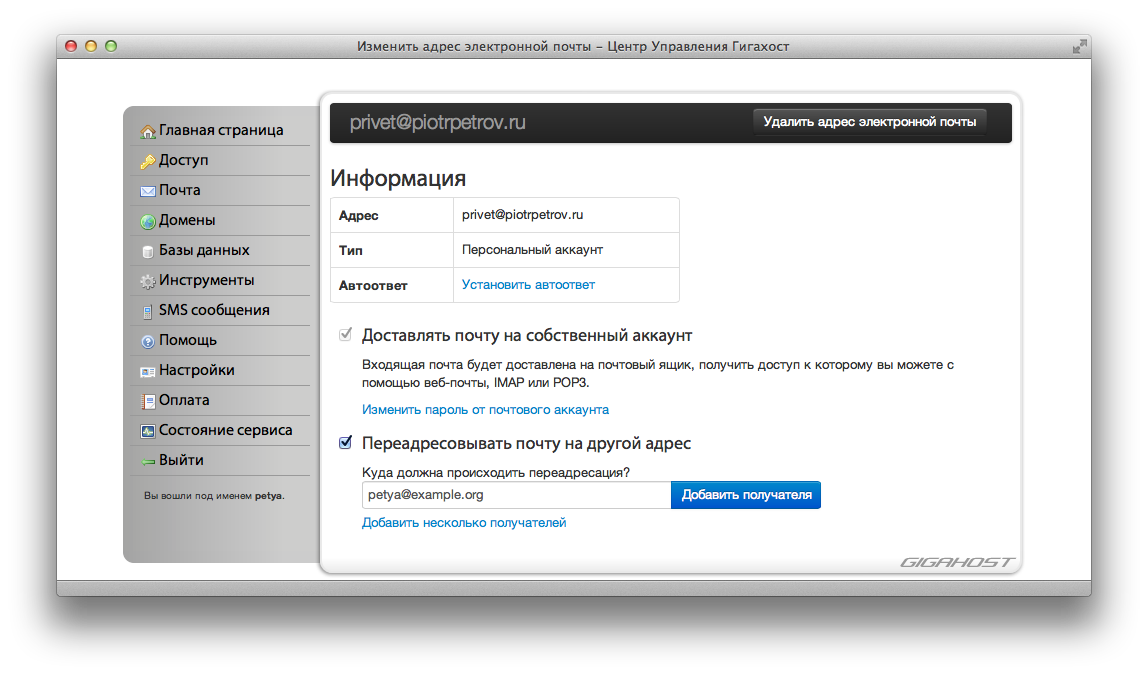Screen dimensions: 1148x675
Task: Click Куда должна происходить переадресация? label
Action: 496,473
